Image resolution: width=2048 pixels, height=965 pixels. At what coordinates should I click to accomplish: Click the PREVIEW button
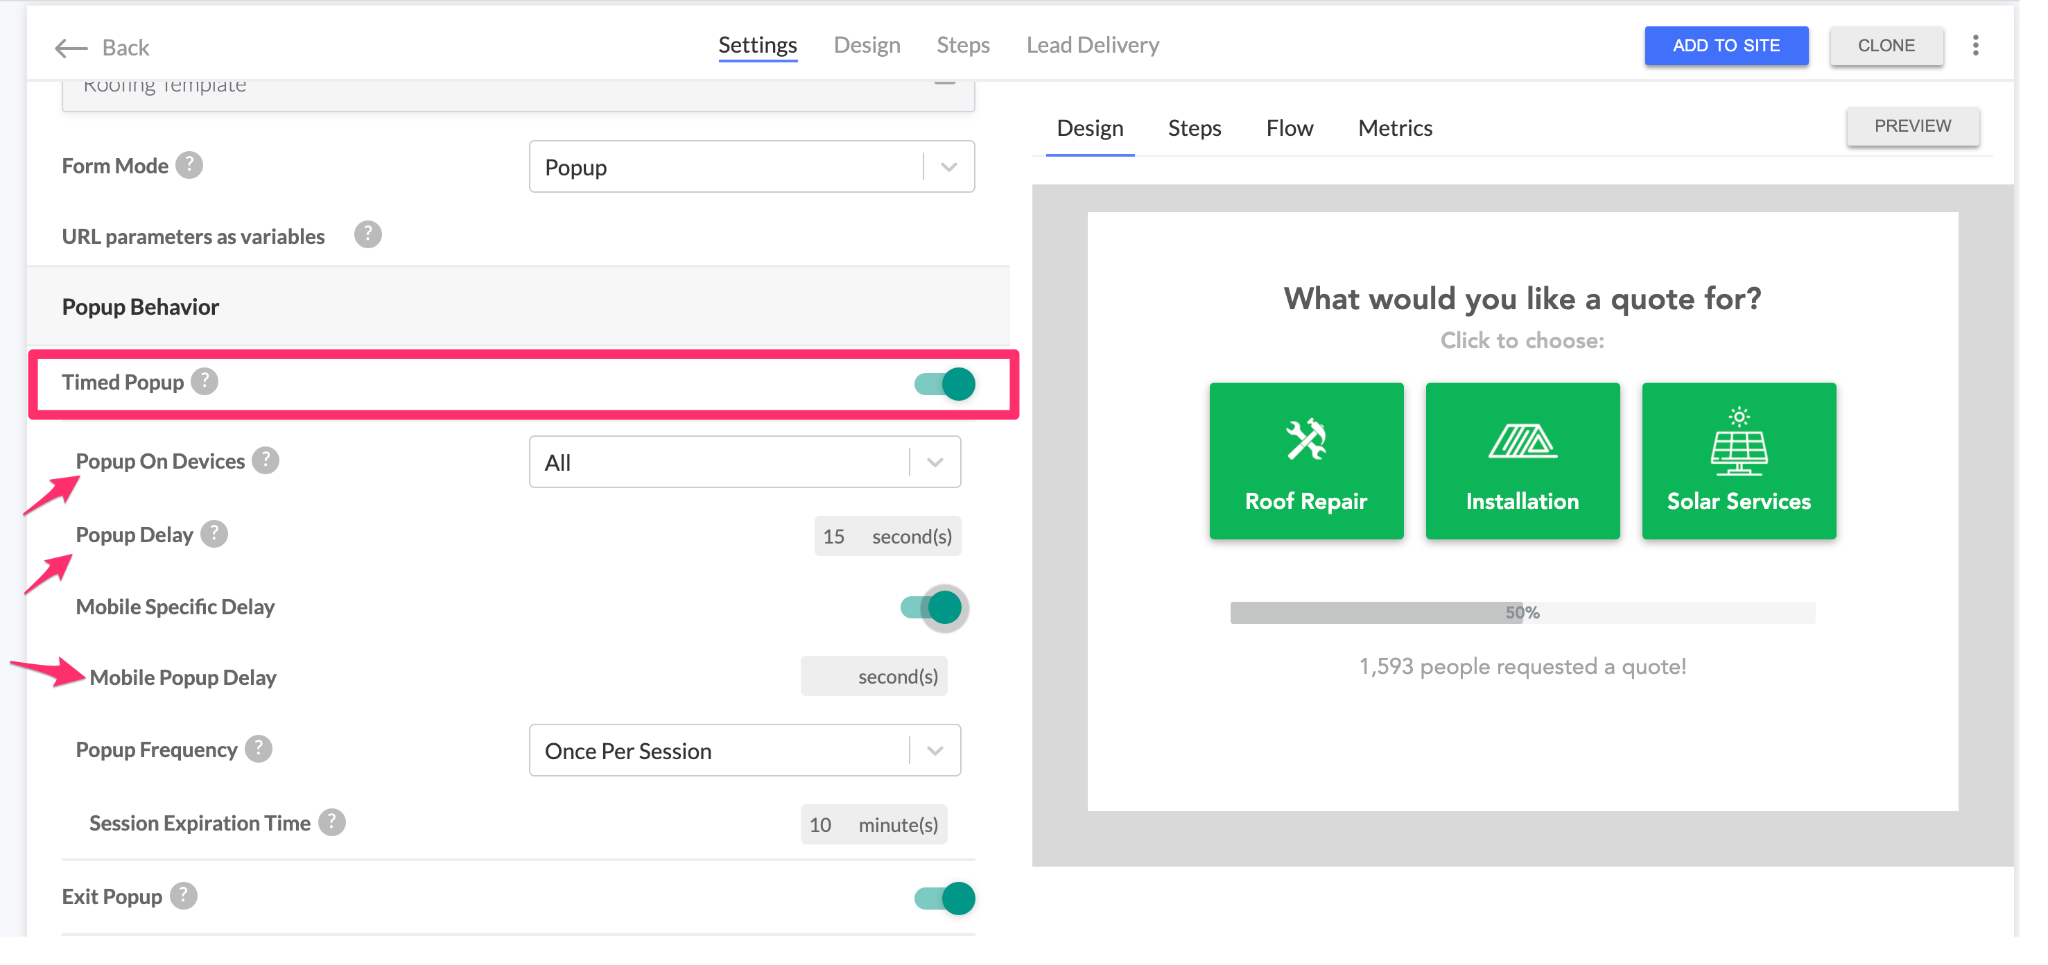pos(1912,127)
